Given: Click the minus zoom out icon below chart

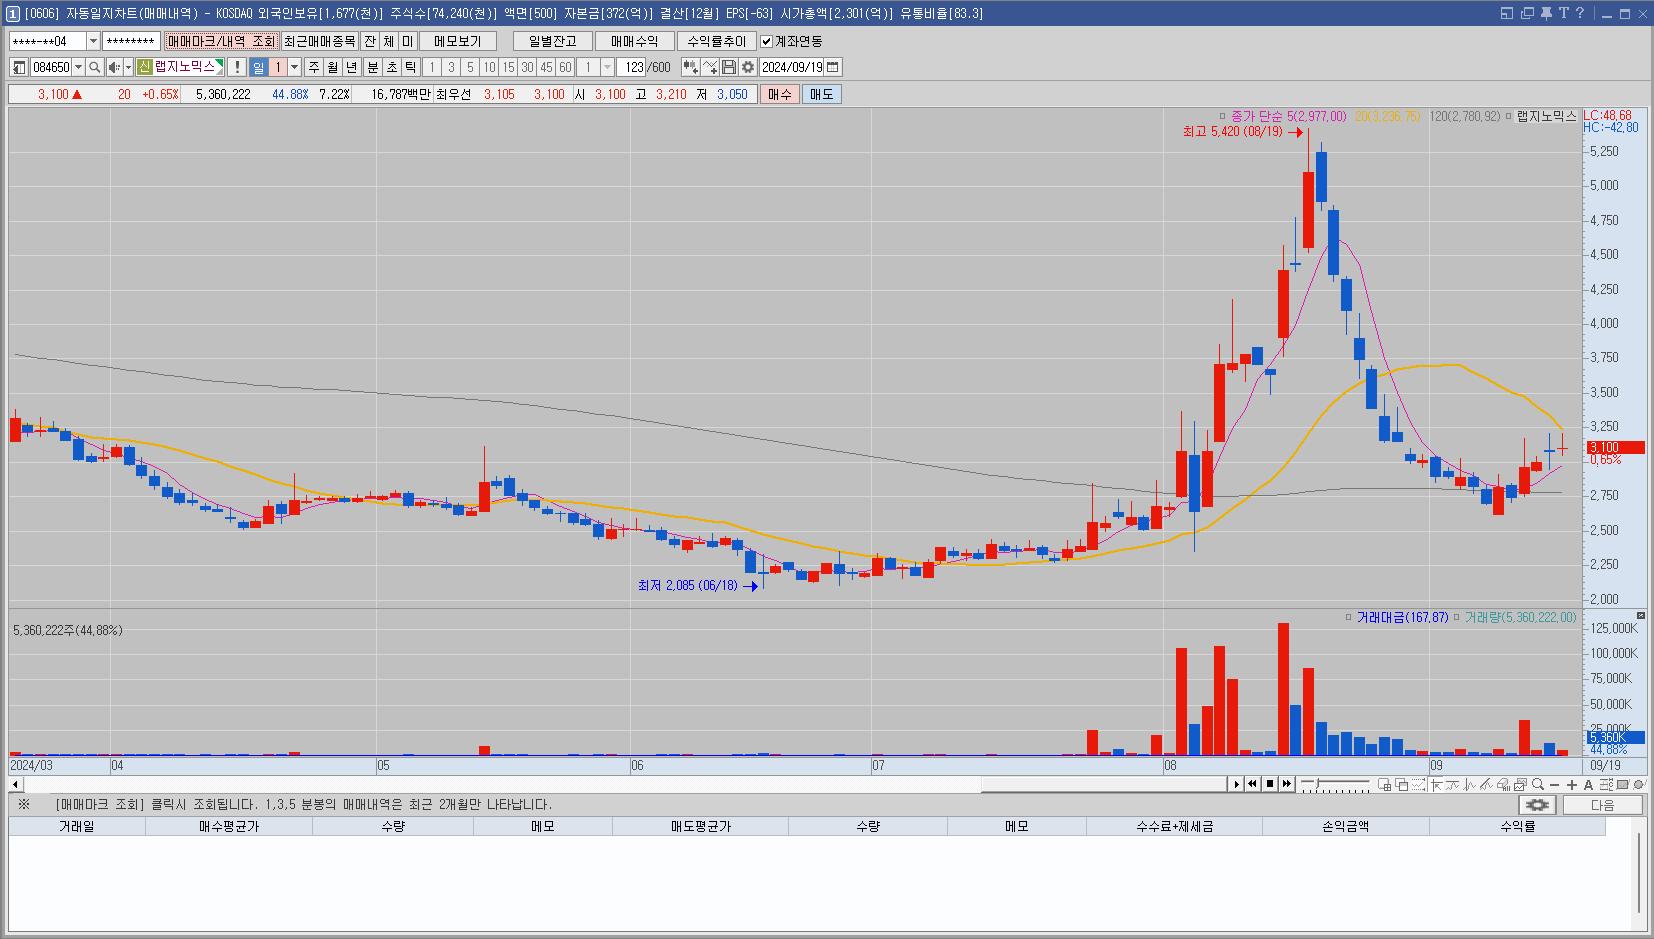Looking at the screenshot, I should click(1555, 784).
